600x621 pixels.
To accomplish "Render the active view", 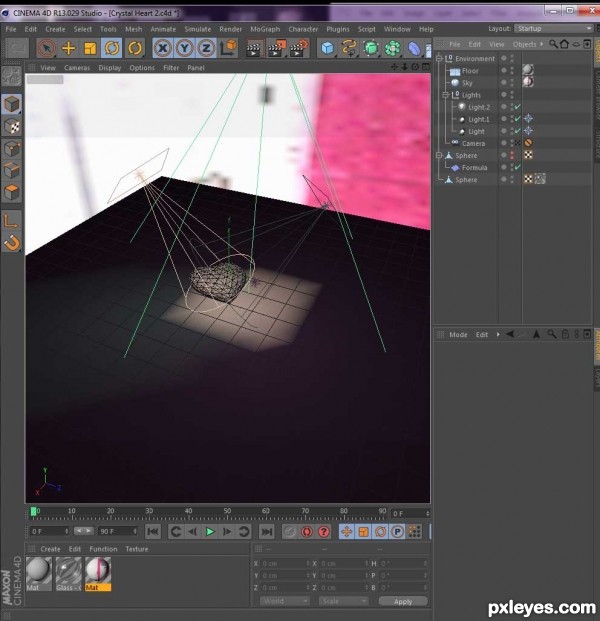I will point(253,48).
